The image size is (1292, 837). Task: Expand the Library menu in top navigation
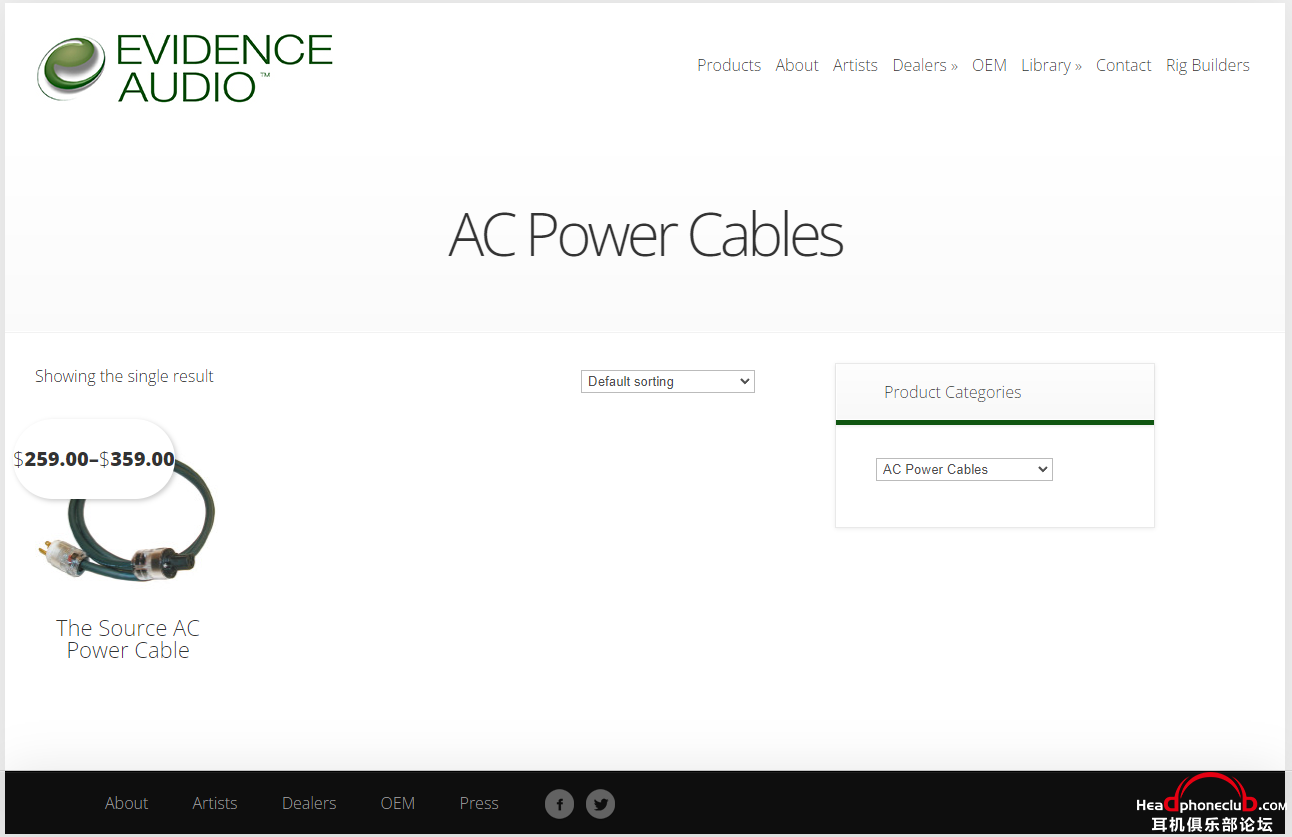(1051, 65)
